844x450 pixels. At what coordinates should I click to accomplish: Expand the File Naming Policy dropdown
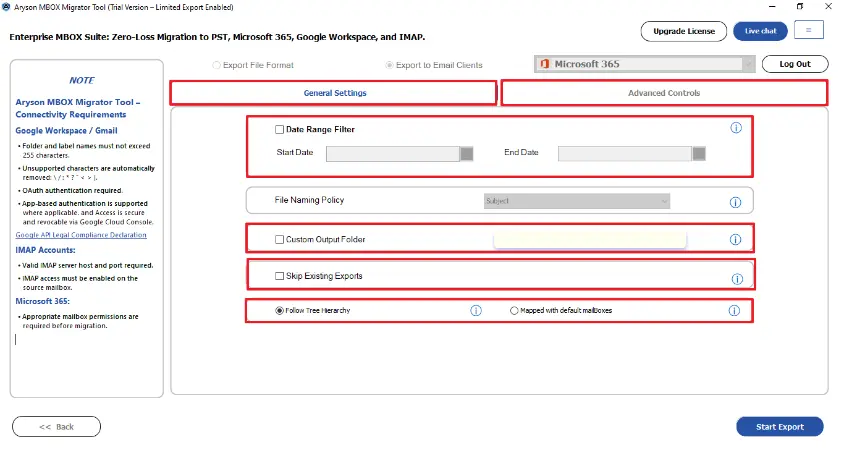[576, 201]
